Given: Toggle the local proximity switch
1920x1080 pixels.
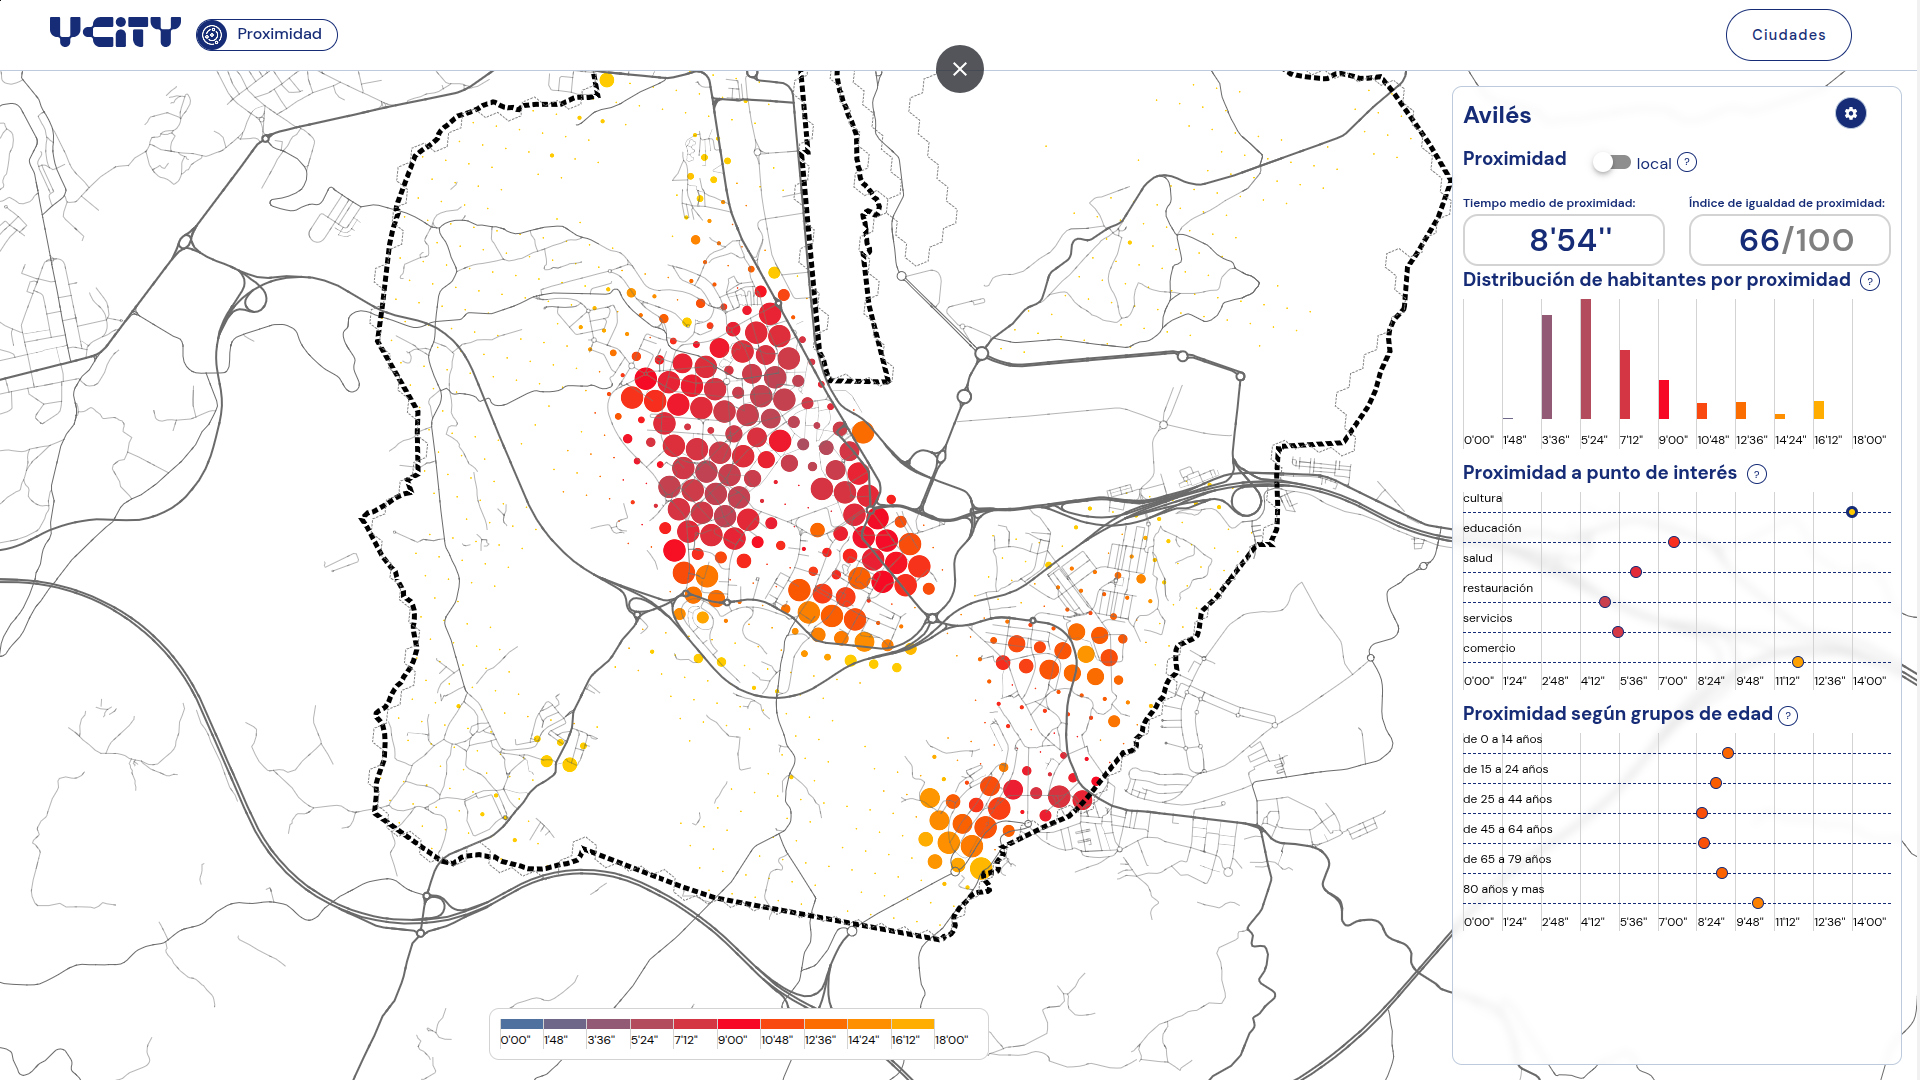Looking at the screenshot, I should [1612, 162].
